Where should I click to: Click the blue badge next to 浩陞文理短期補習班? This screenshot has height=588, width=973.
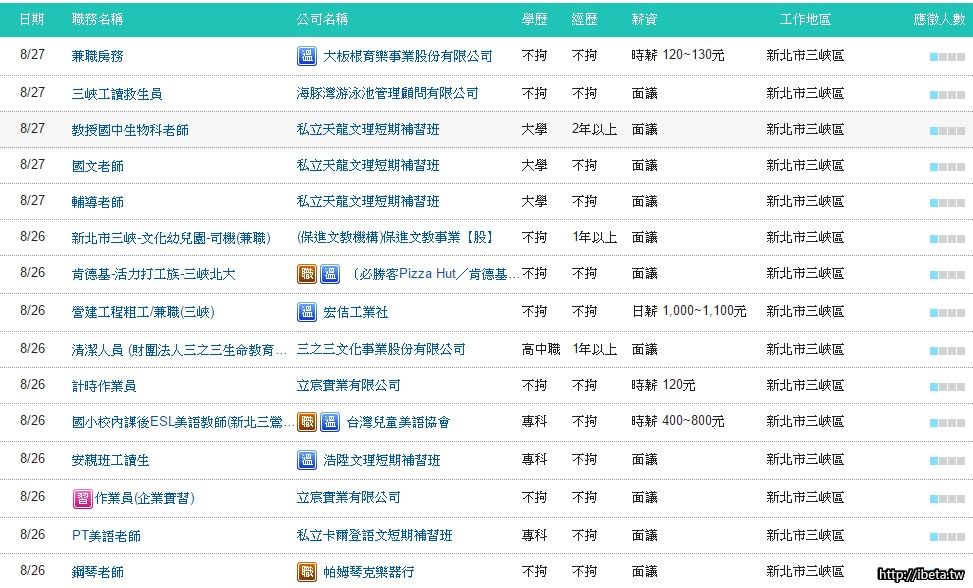(307, 460)
